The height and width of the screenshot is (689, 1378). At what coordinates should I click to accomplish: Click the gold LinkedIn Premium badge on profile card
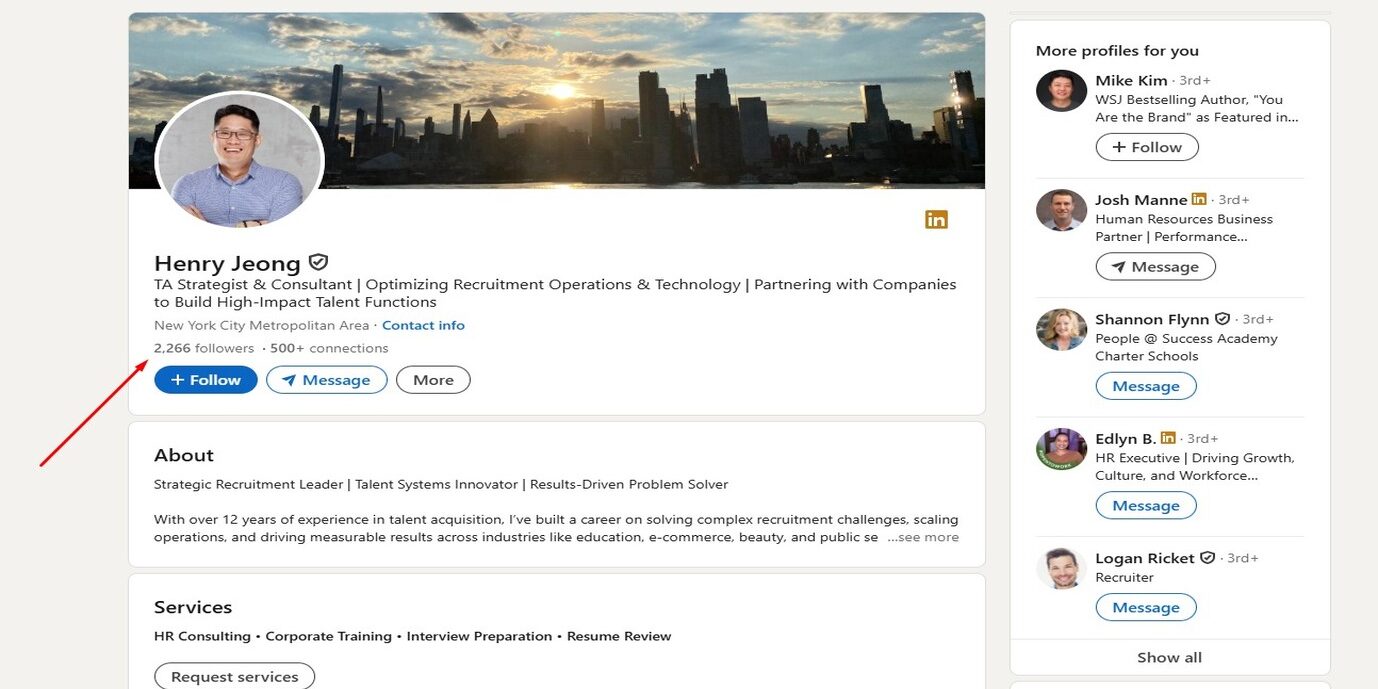[936, 220]
